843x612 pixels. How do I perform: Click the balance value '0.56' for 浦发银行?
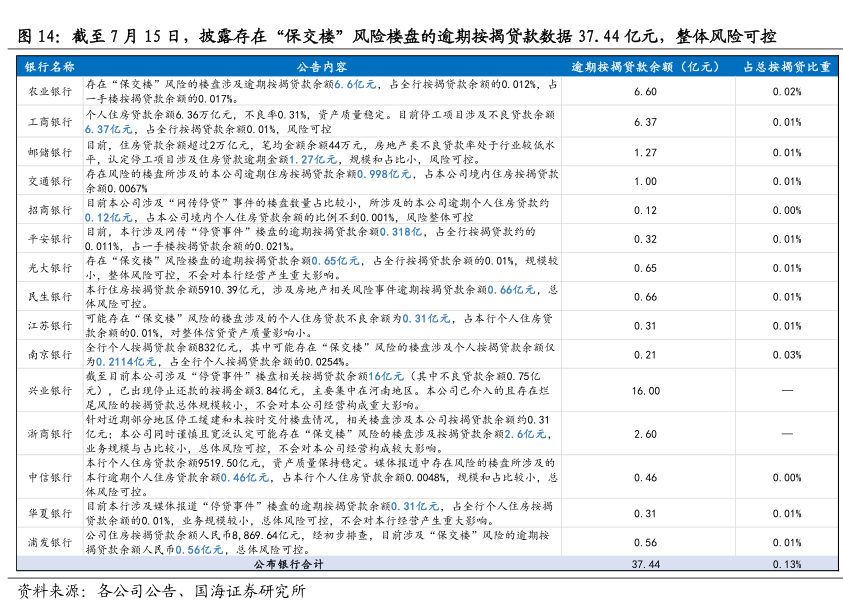645,543
